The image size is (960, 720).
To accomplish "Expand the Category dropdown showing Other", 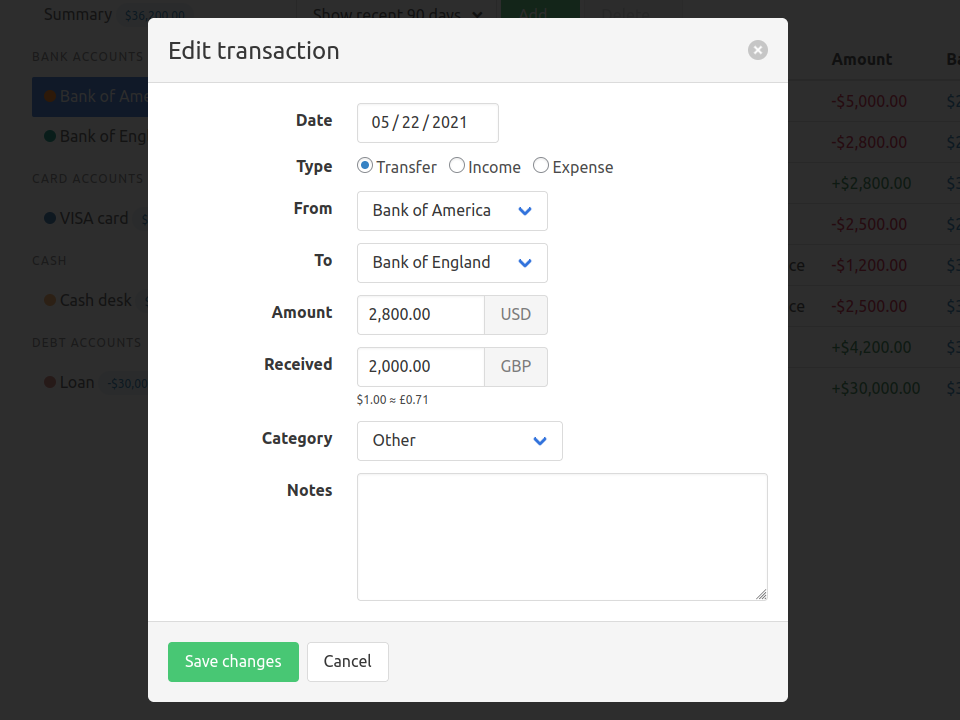I will [459, 441].
